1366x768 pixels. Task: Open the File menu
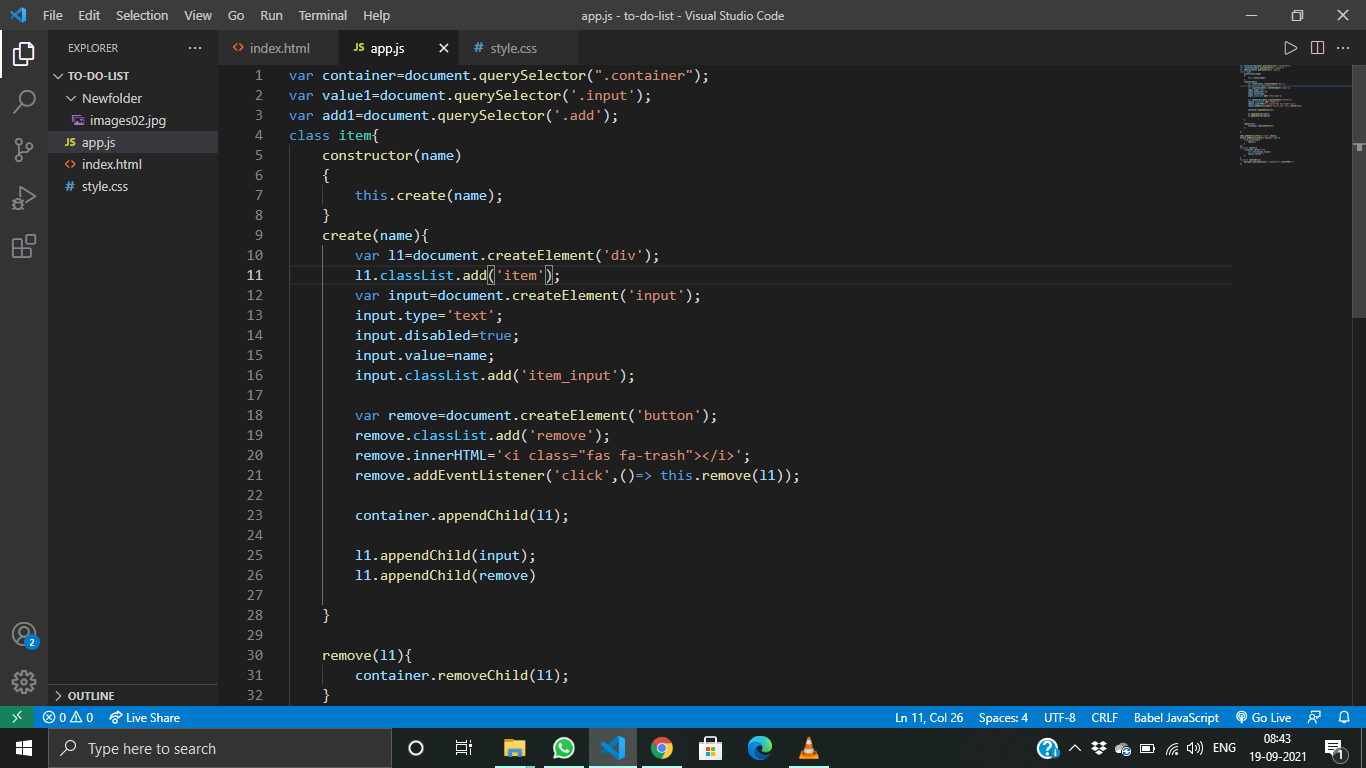click(53, 15)
